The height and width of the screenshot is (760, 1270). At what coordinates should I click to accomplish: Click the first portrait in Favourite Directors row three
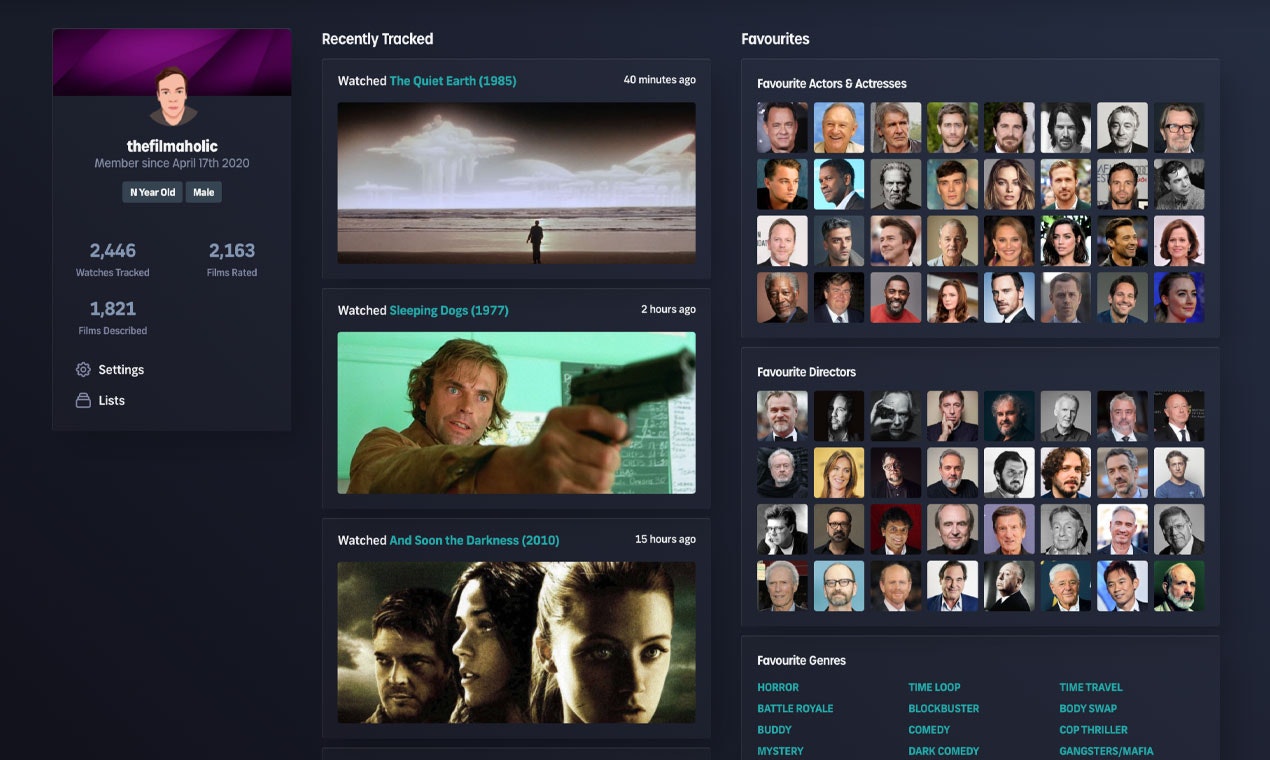(782, 530)
